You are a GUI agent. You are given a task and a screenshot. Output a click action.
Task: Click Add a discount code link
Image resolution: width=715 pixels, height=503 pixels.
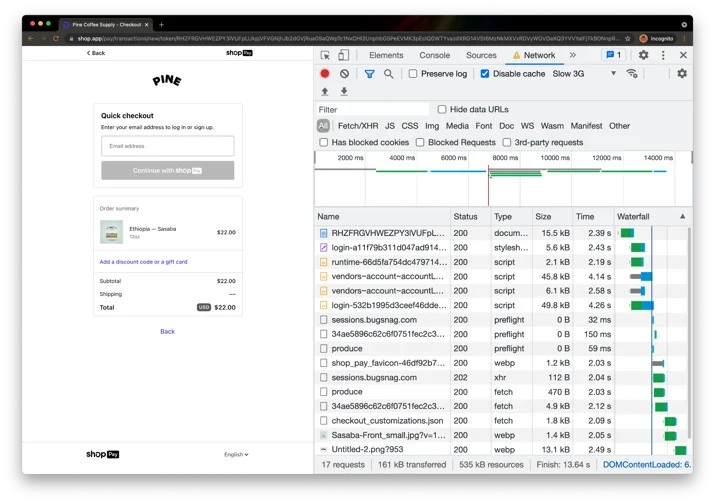[143, 262]
